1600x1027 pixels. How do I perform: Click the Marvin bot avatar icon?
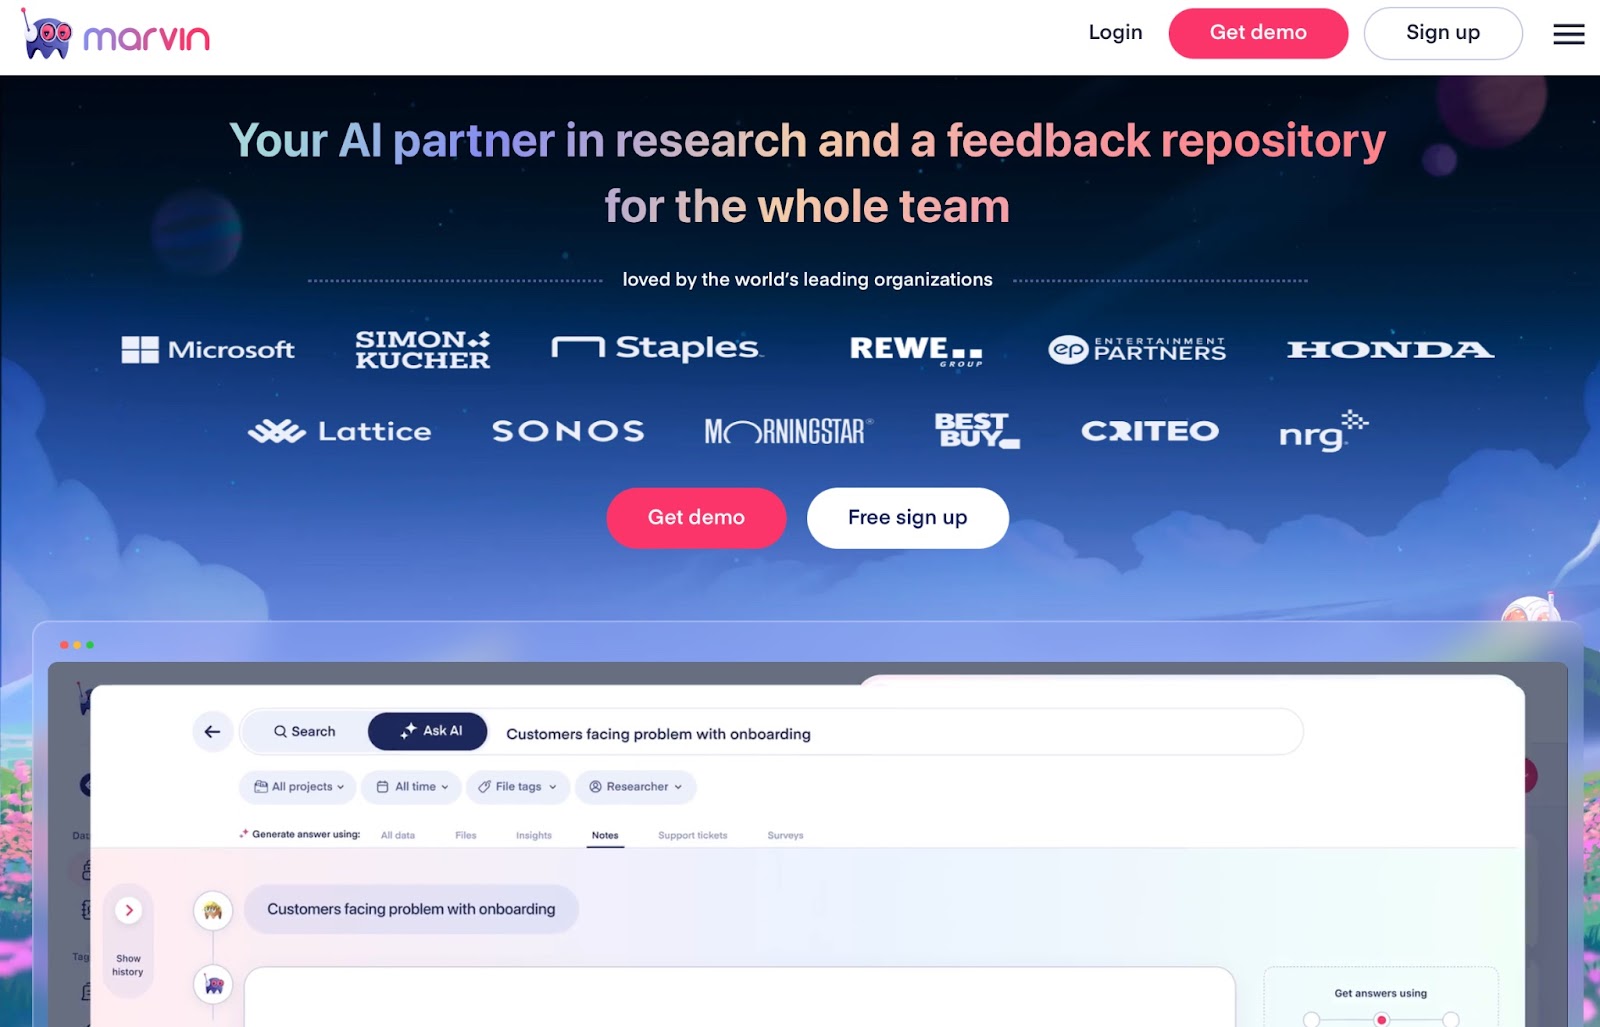point(213,985)
